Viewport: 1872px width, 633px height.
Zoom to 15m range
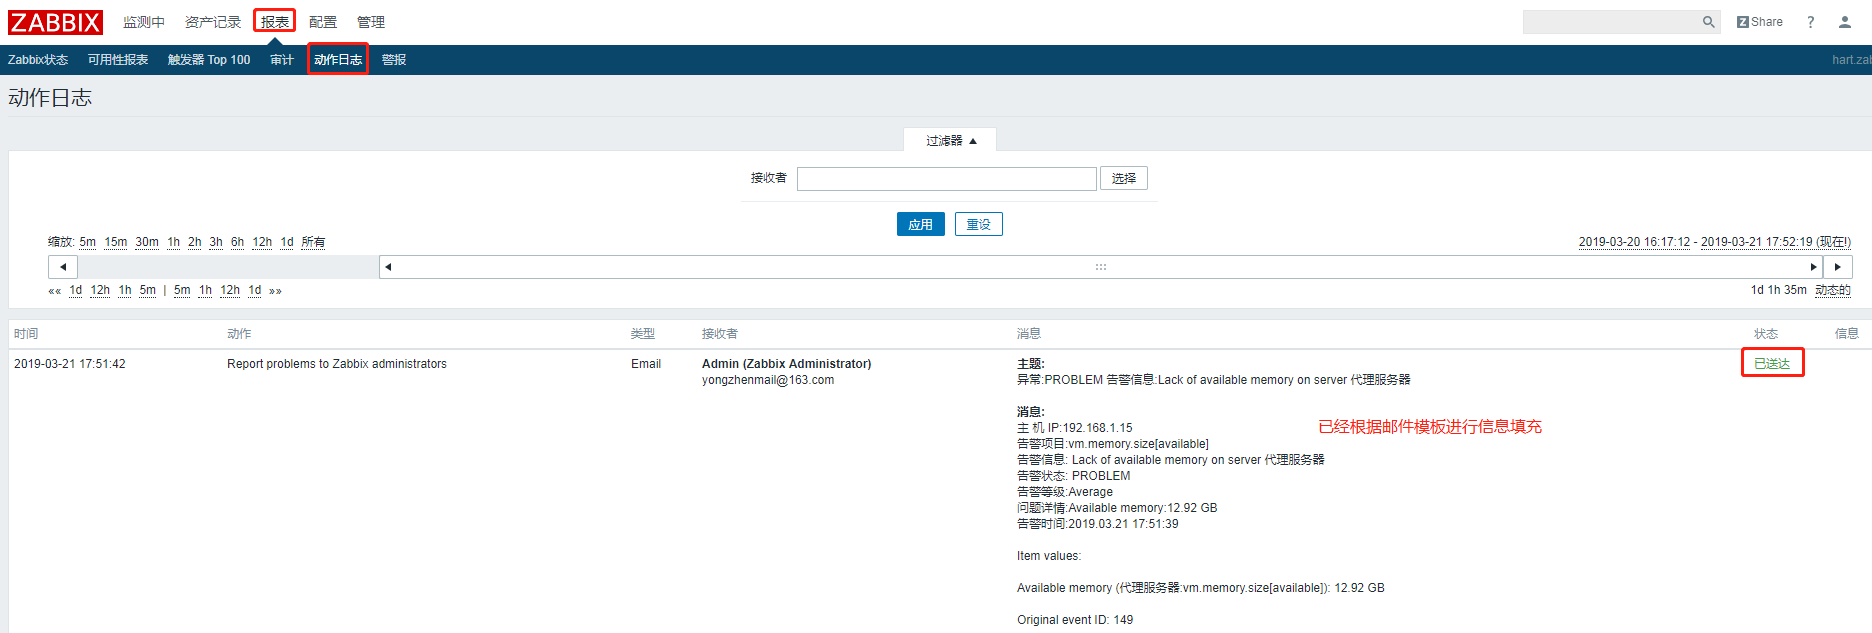coord(116,242)
